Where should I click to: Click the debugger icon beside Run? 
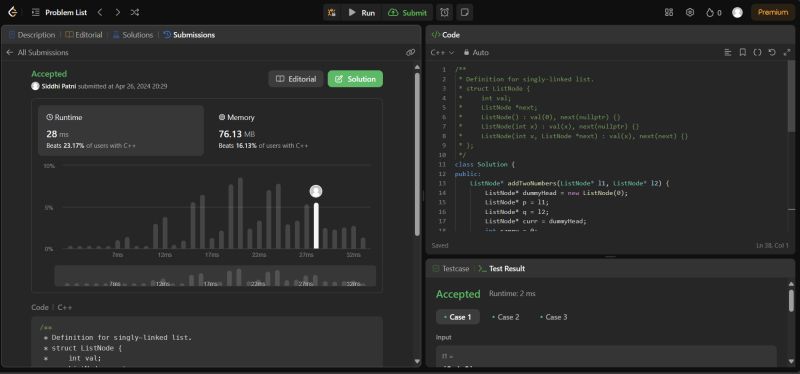[332, 13]
